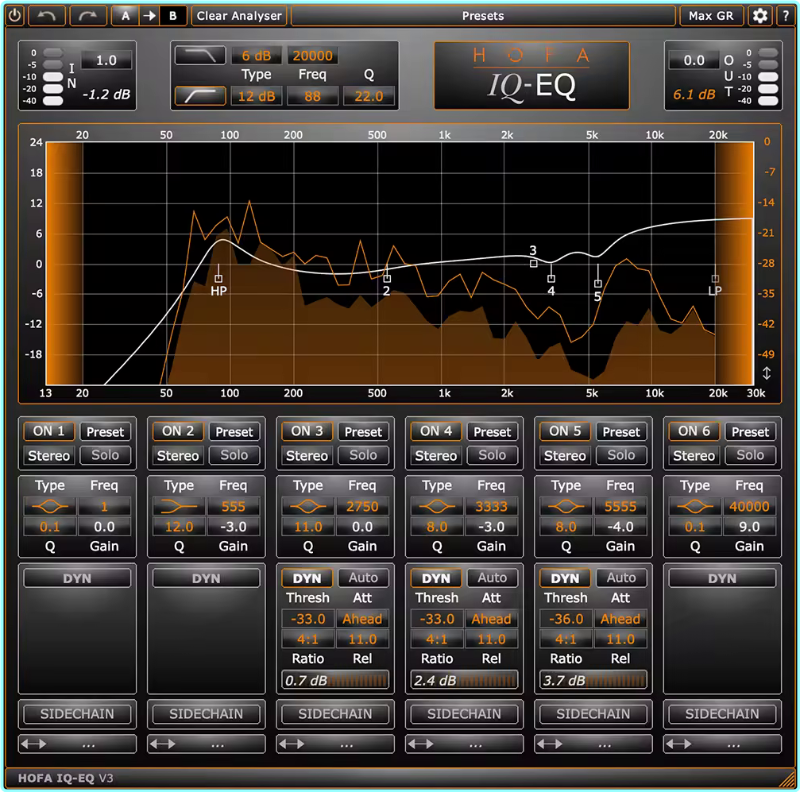Click Clear Analyser button
Screen dimensions: 800x792
239,16
